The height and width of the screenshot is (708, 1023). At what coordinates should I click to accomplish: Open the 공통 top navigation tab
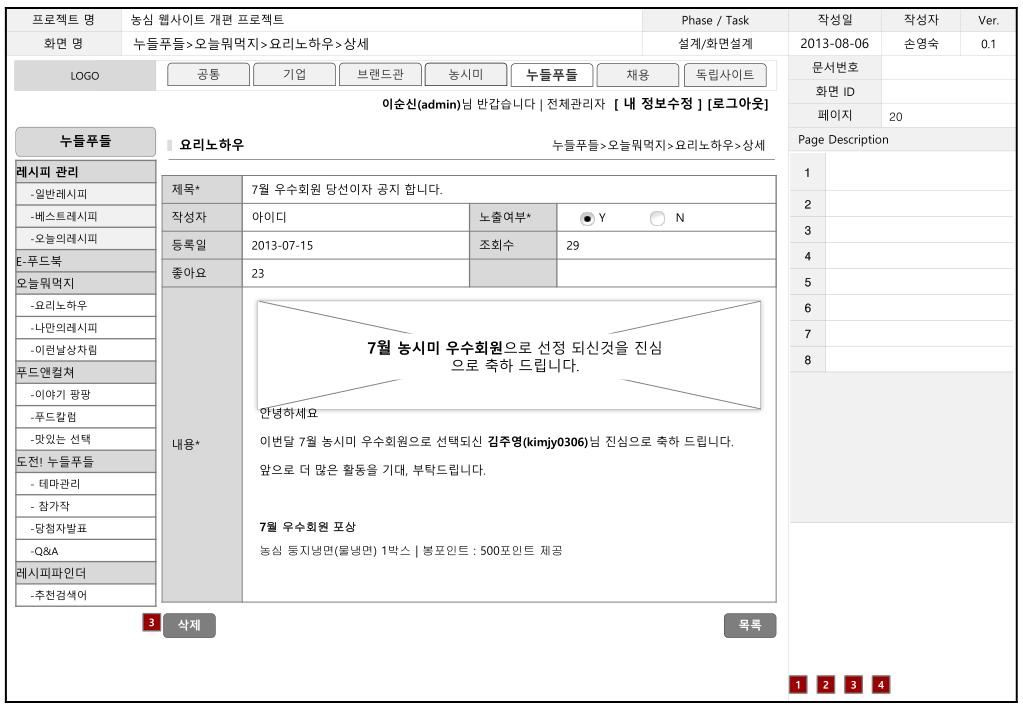click(208, 74)
